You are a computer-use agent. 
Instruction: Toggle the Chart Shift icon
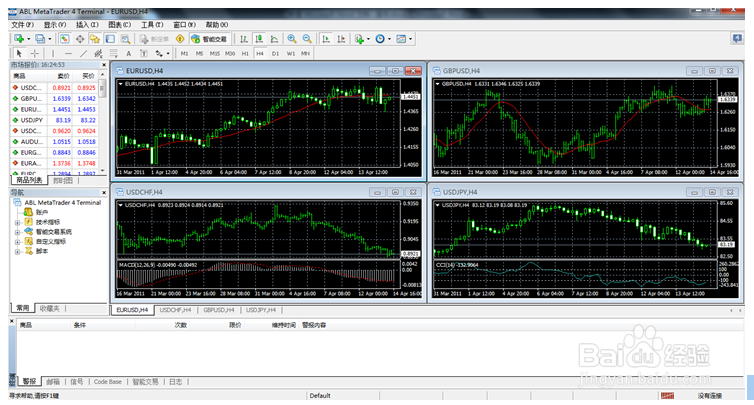click(341, 39)
